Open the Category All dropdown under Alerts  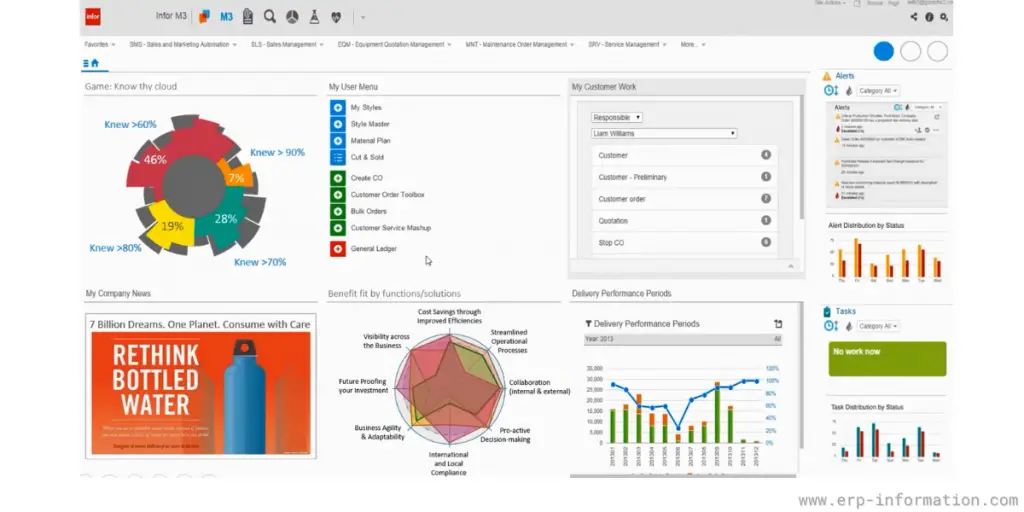tap(878, 91)
